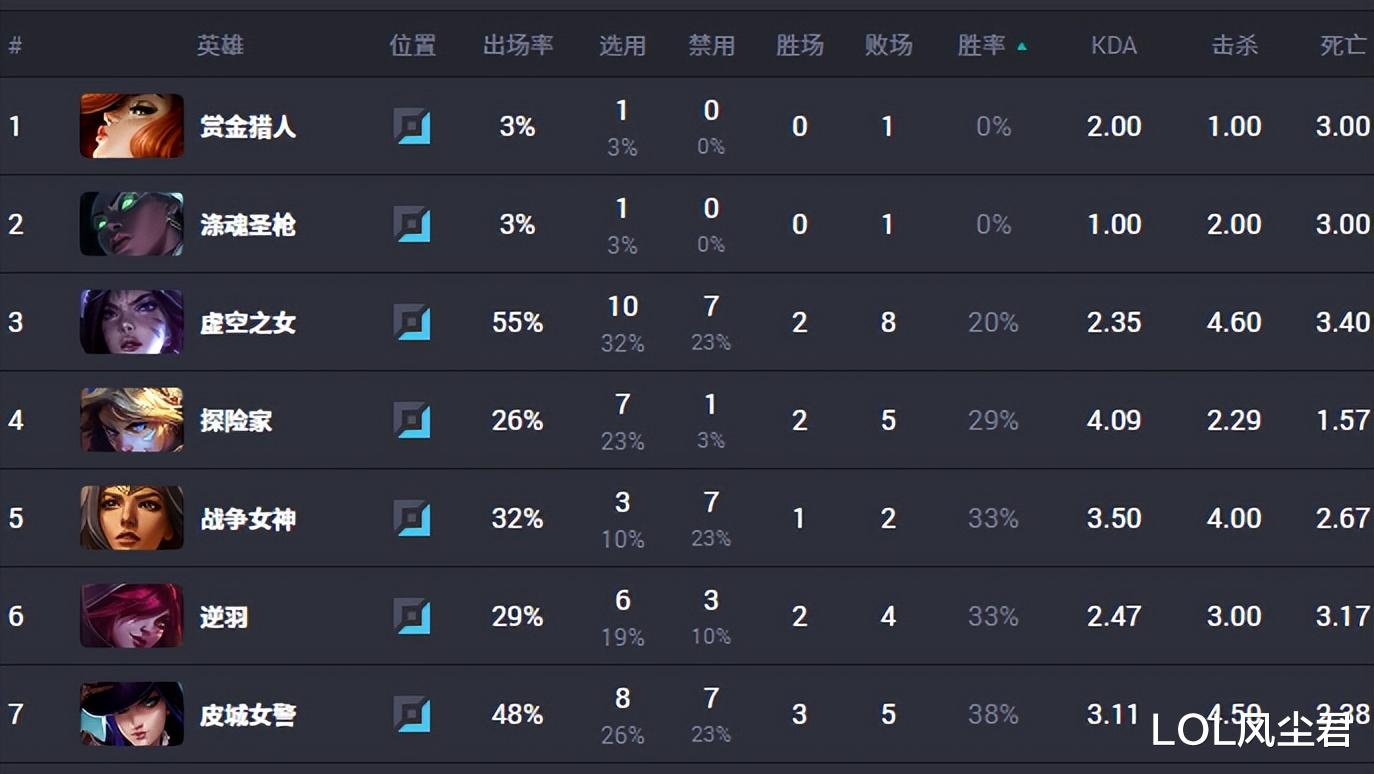The image size is (1374, 774).
Task: Click the 英雄 column header
Action: click(x=220, y=46)
